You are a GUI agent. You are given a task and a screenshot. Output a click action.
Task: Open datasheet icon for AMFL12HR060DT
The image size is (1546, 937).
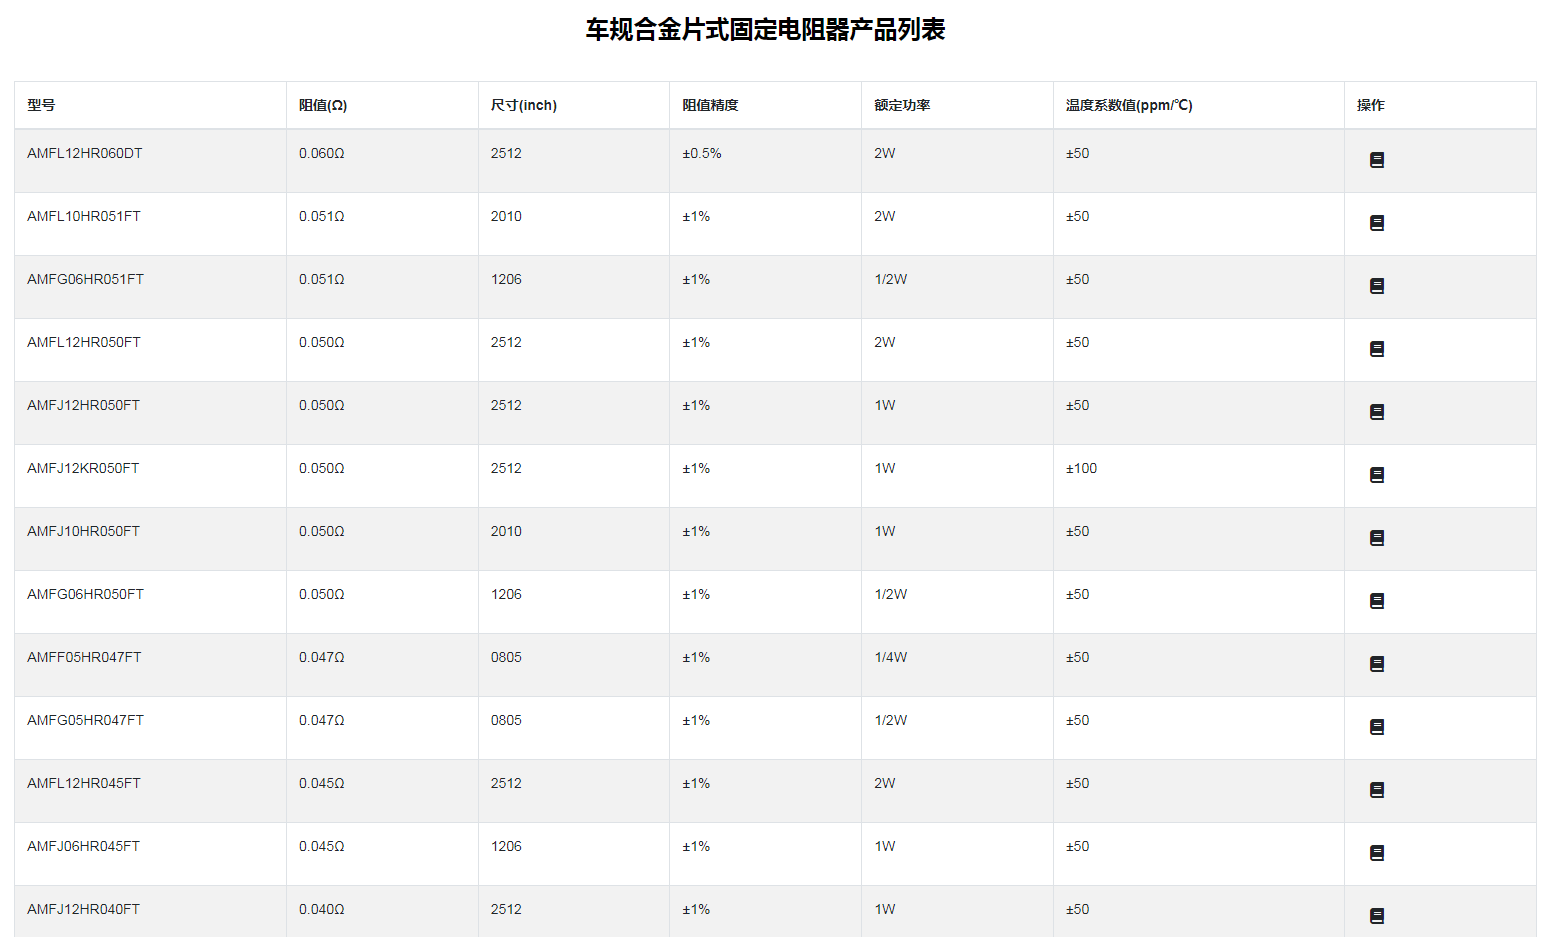click(1377, 160)
